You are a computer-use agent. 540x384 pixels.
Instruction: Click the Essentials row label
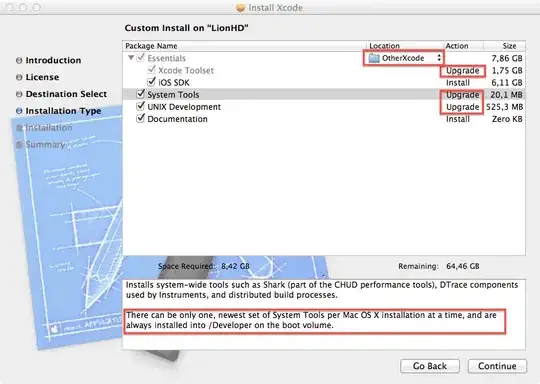pyautogui.click(x=166, y=58)
